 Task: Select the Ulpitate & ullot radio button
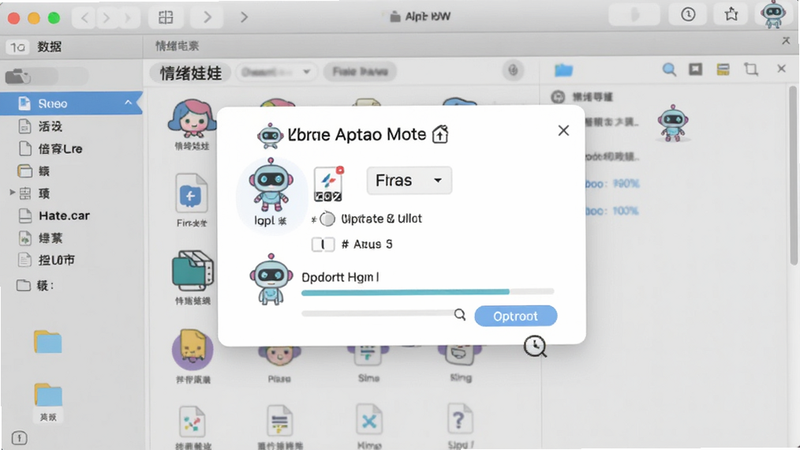[x=327, y=219]
